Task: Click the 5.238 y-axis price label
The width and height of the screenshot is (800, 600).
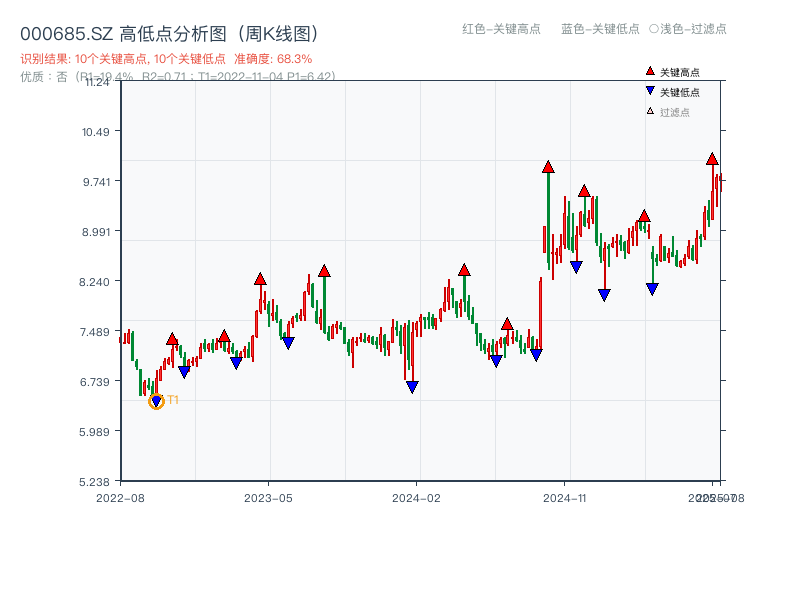Action: 97,481
